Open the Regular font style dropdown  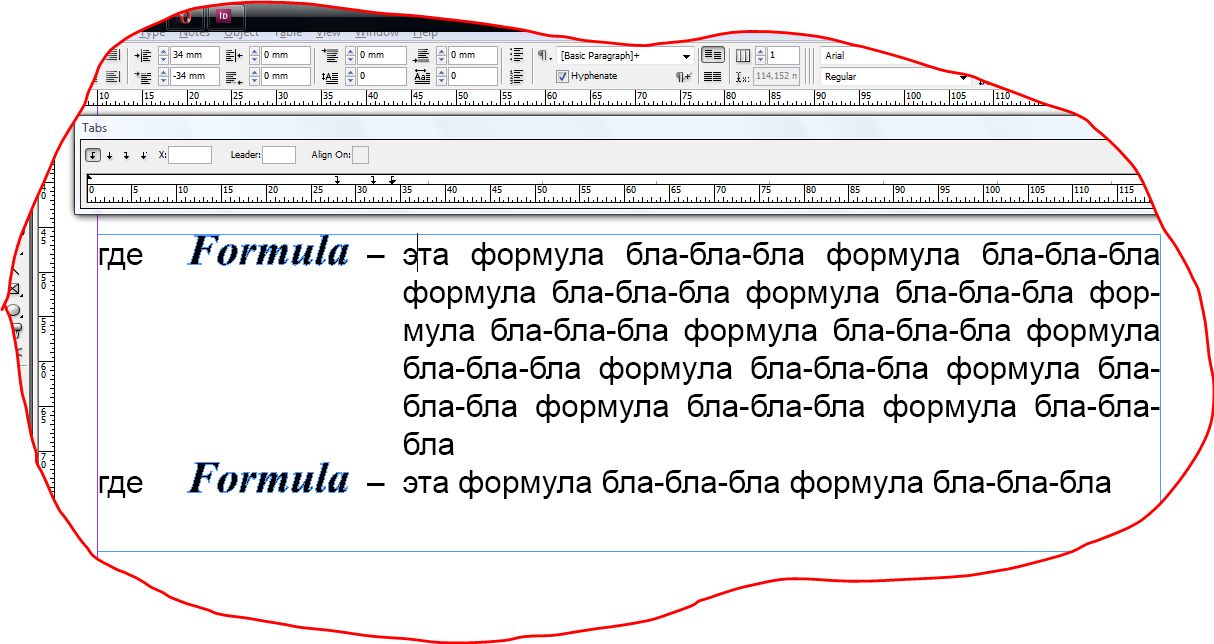(964, 77)
